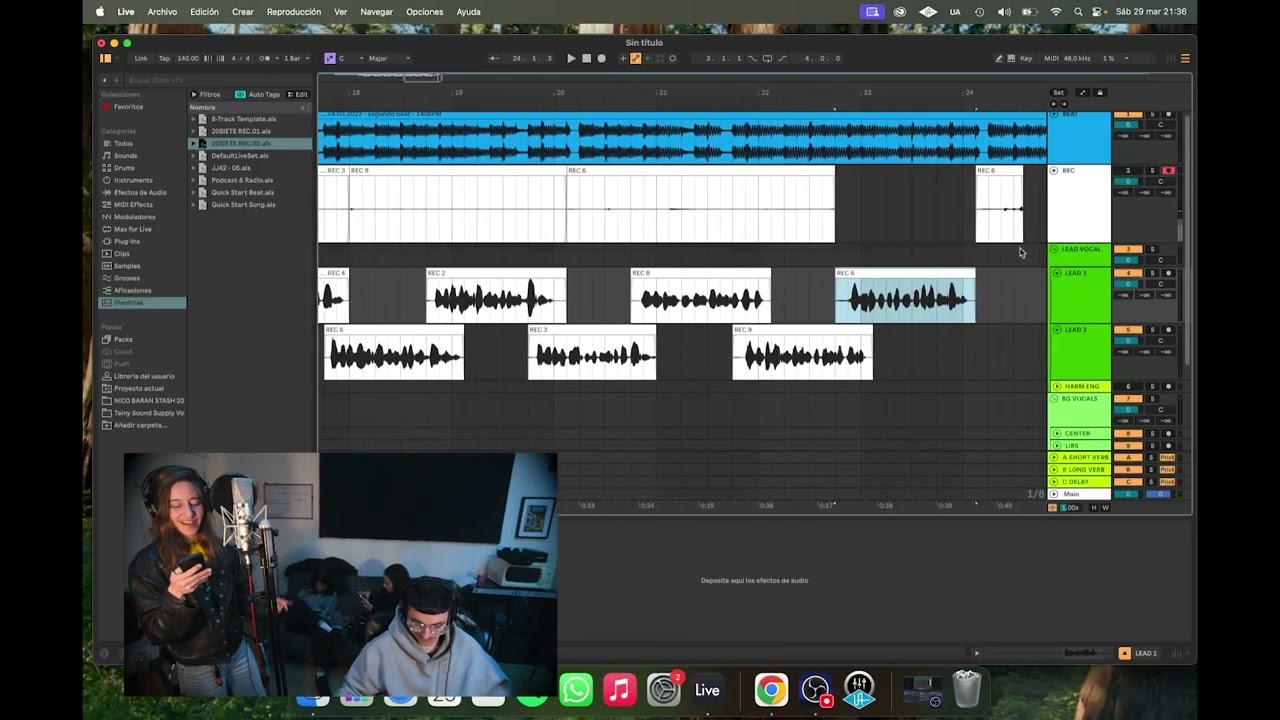The width and height of the screenshot is (1280, 720).
Task: Toggle browser panel via top-left orange icon
Action: coord(105,58)
